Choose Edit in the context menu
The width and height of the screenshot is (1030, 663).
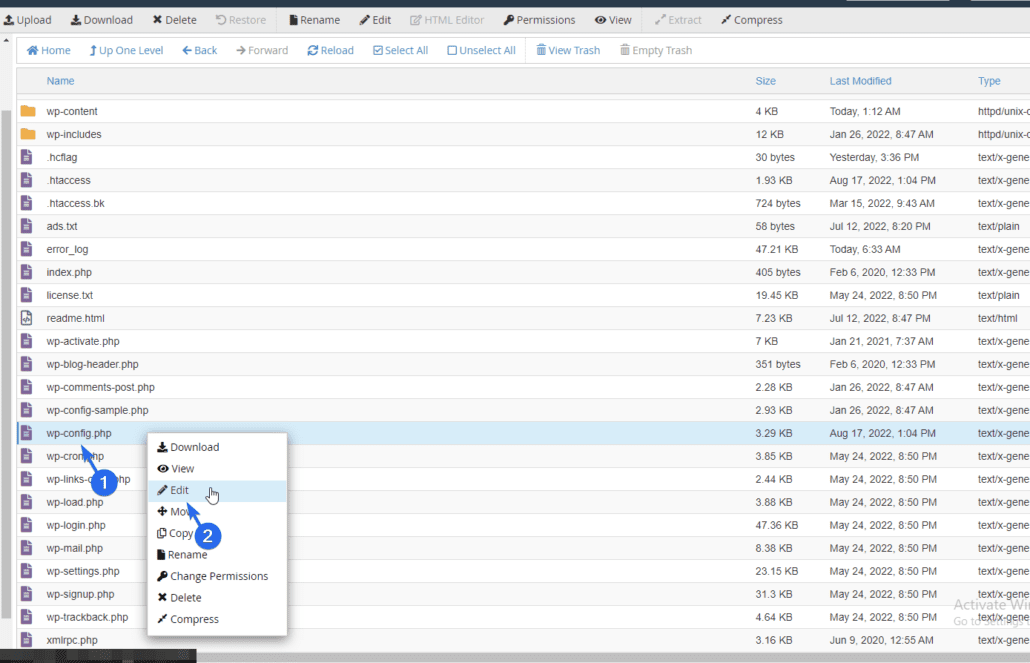(217, 490)
